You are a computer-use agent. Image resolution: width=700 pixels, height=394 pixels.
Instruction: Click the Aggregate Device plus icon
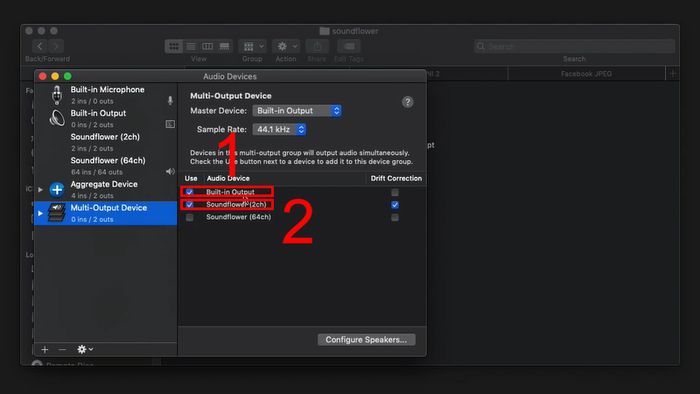pyautogui.click(x=57, y=190)
